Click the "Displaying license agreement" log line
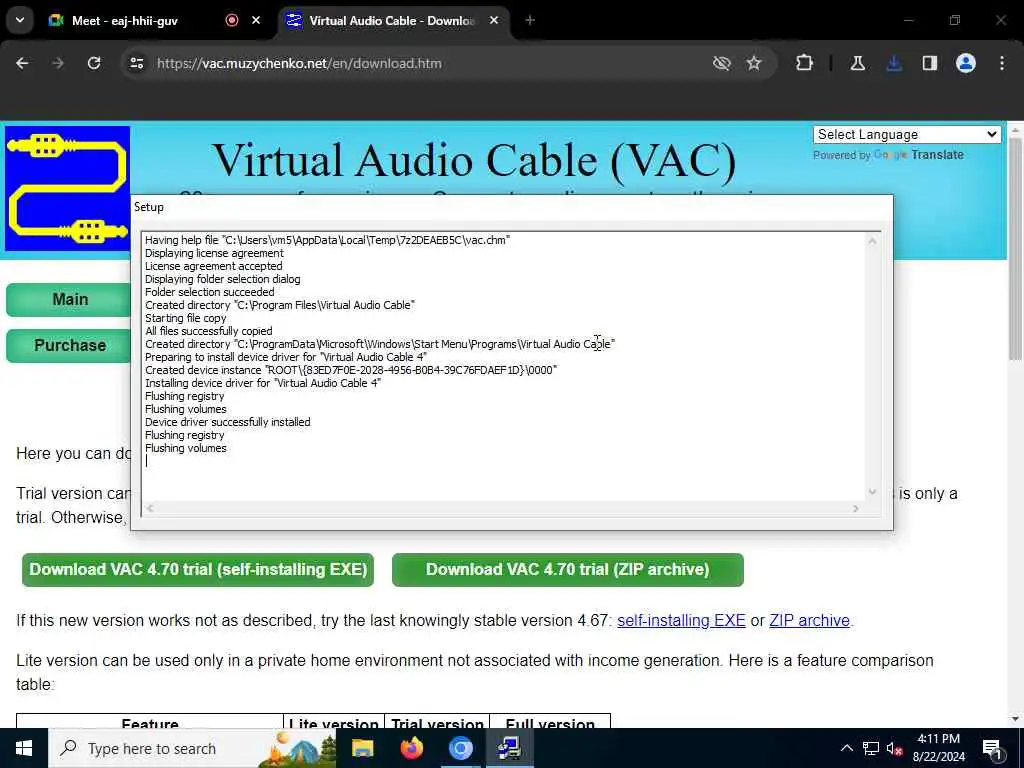Screen dimensions: 1024x768 click(x=214, y=253)
